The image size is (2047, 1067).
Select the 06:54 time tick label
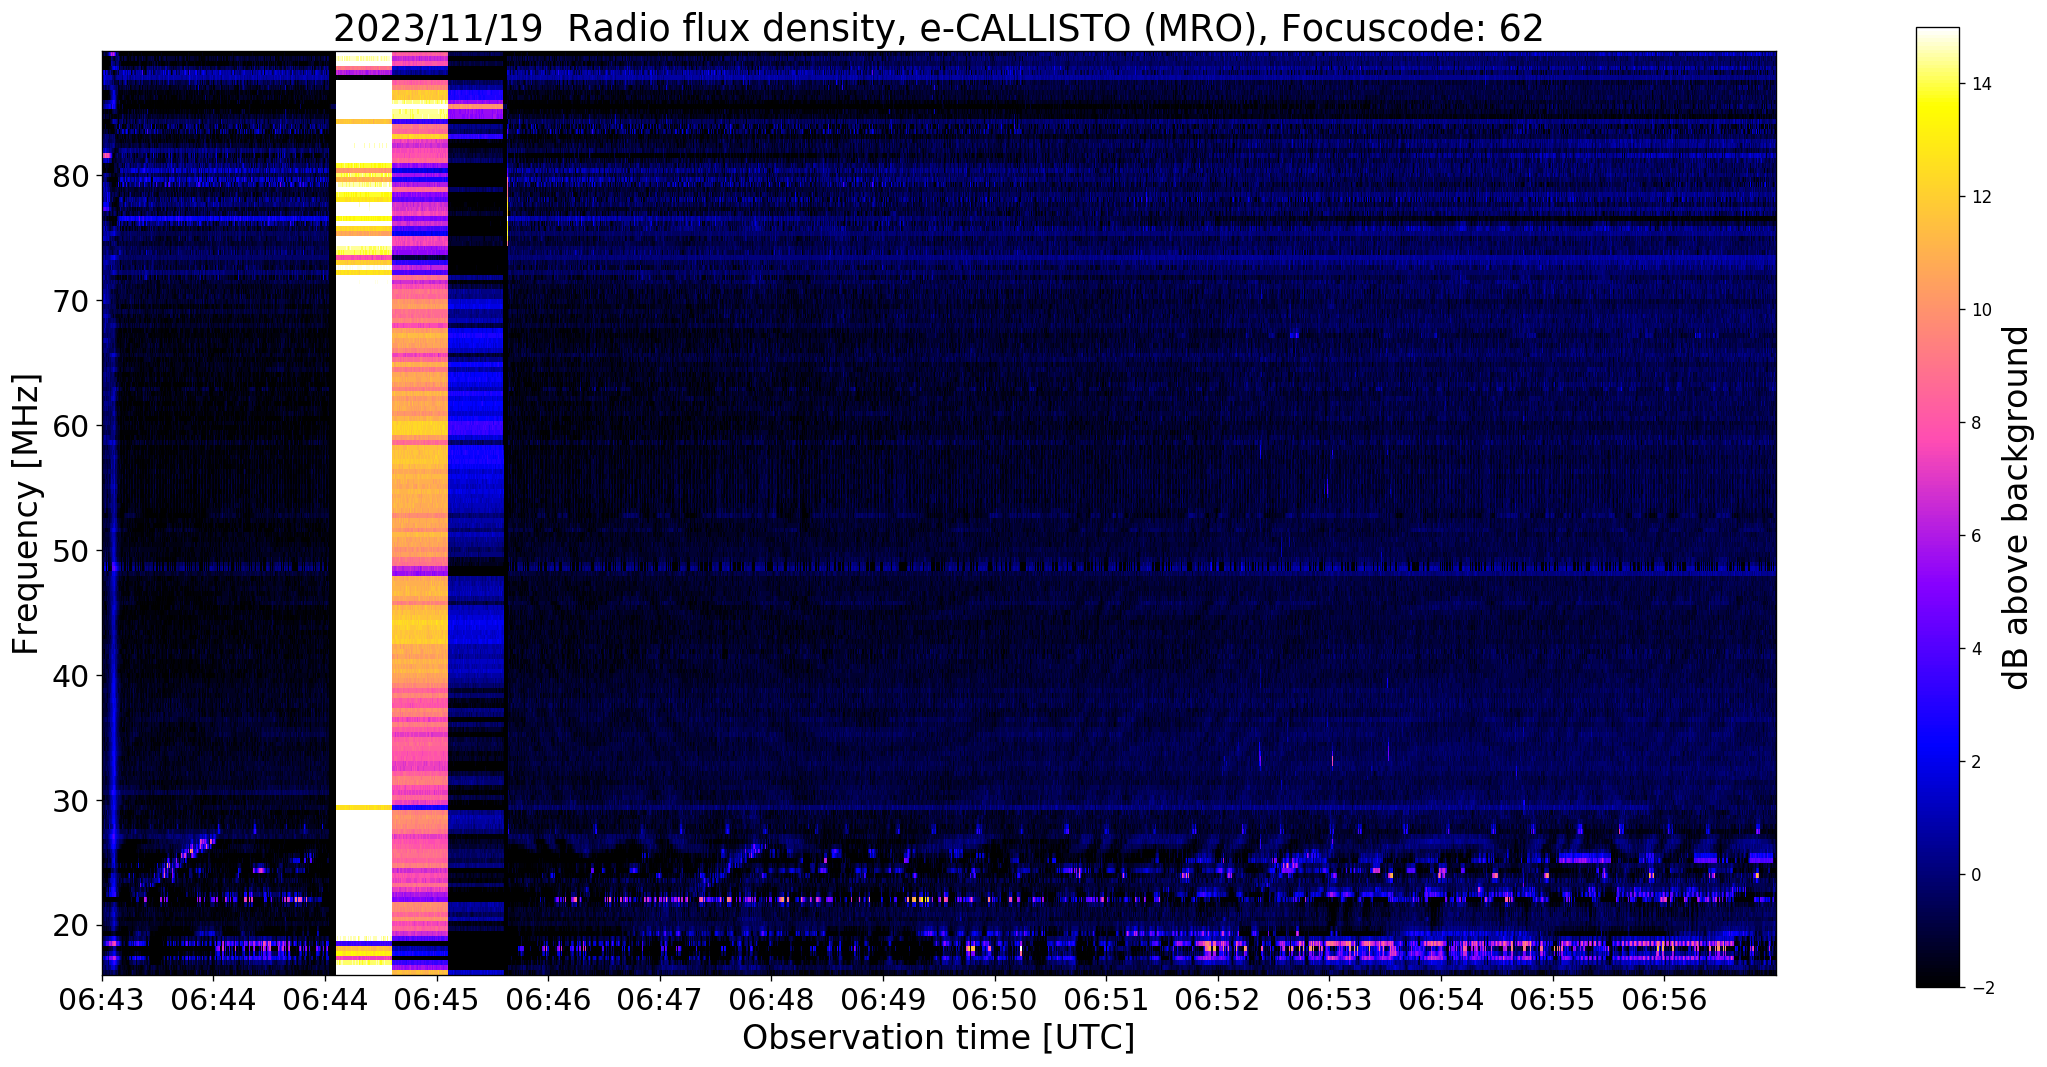(1441, 998)
